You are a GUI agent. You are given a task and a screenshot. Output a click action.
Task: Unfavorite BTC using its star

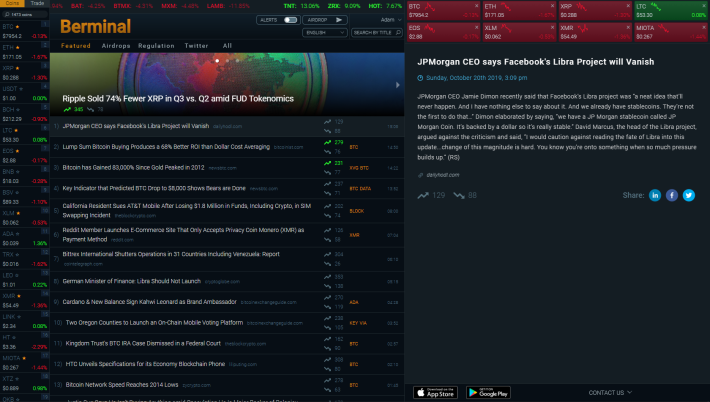click(18, 27)
